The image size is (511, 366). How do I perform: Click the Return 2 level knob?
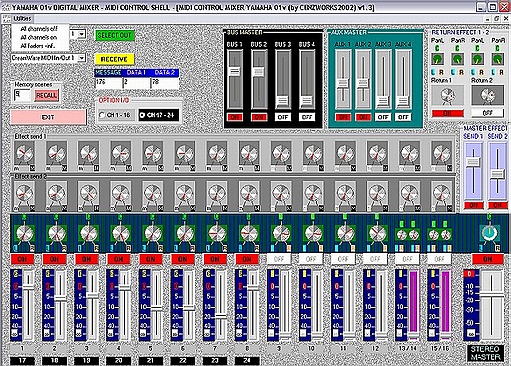click(x=487, y=95)
